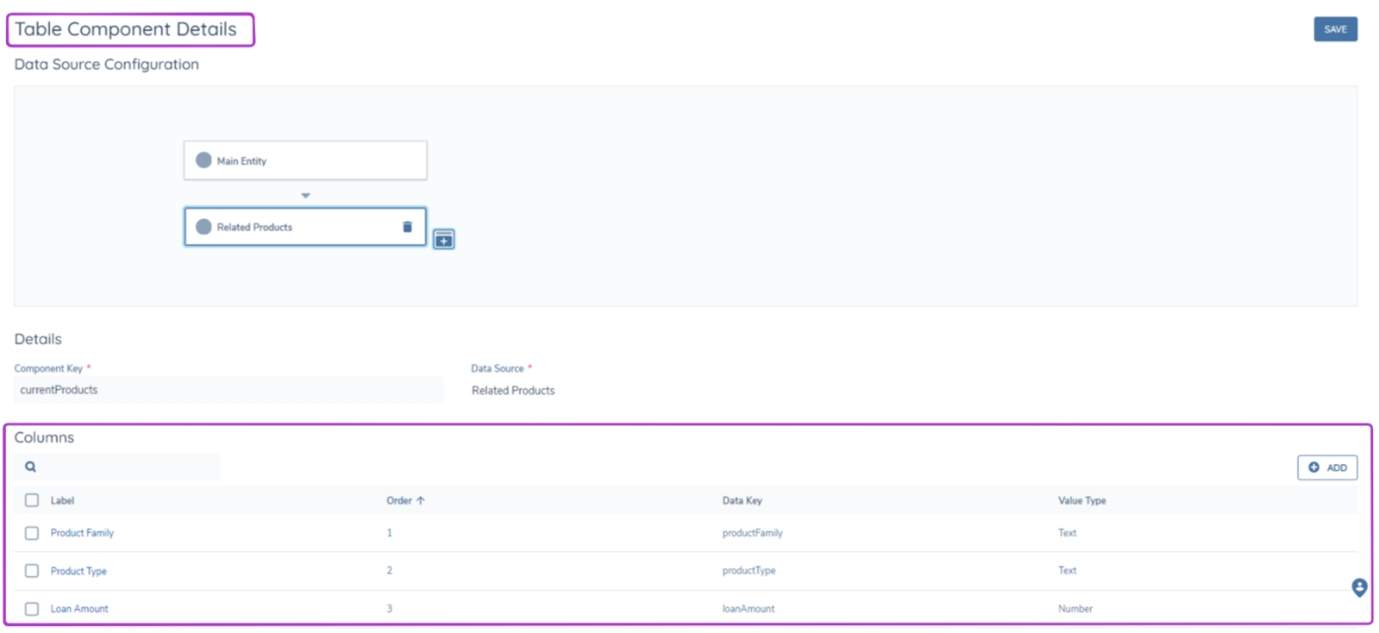Toggle the select-all checkbox in the table header
The image size is (1379, 633).
tap(32, 500)
